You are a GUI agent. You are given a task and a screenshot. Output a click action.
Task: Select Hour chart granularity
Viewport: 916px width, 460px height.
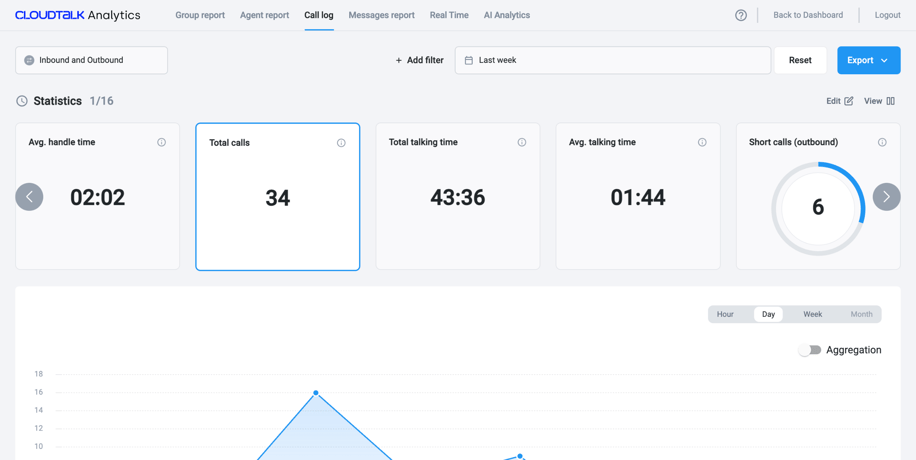(725, 314)
